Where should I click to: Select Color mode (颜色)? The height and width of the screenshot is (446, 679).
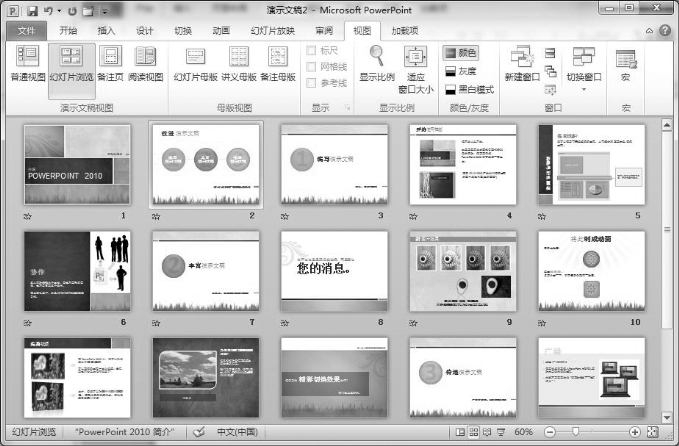point(460,53)
